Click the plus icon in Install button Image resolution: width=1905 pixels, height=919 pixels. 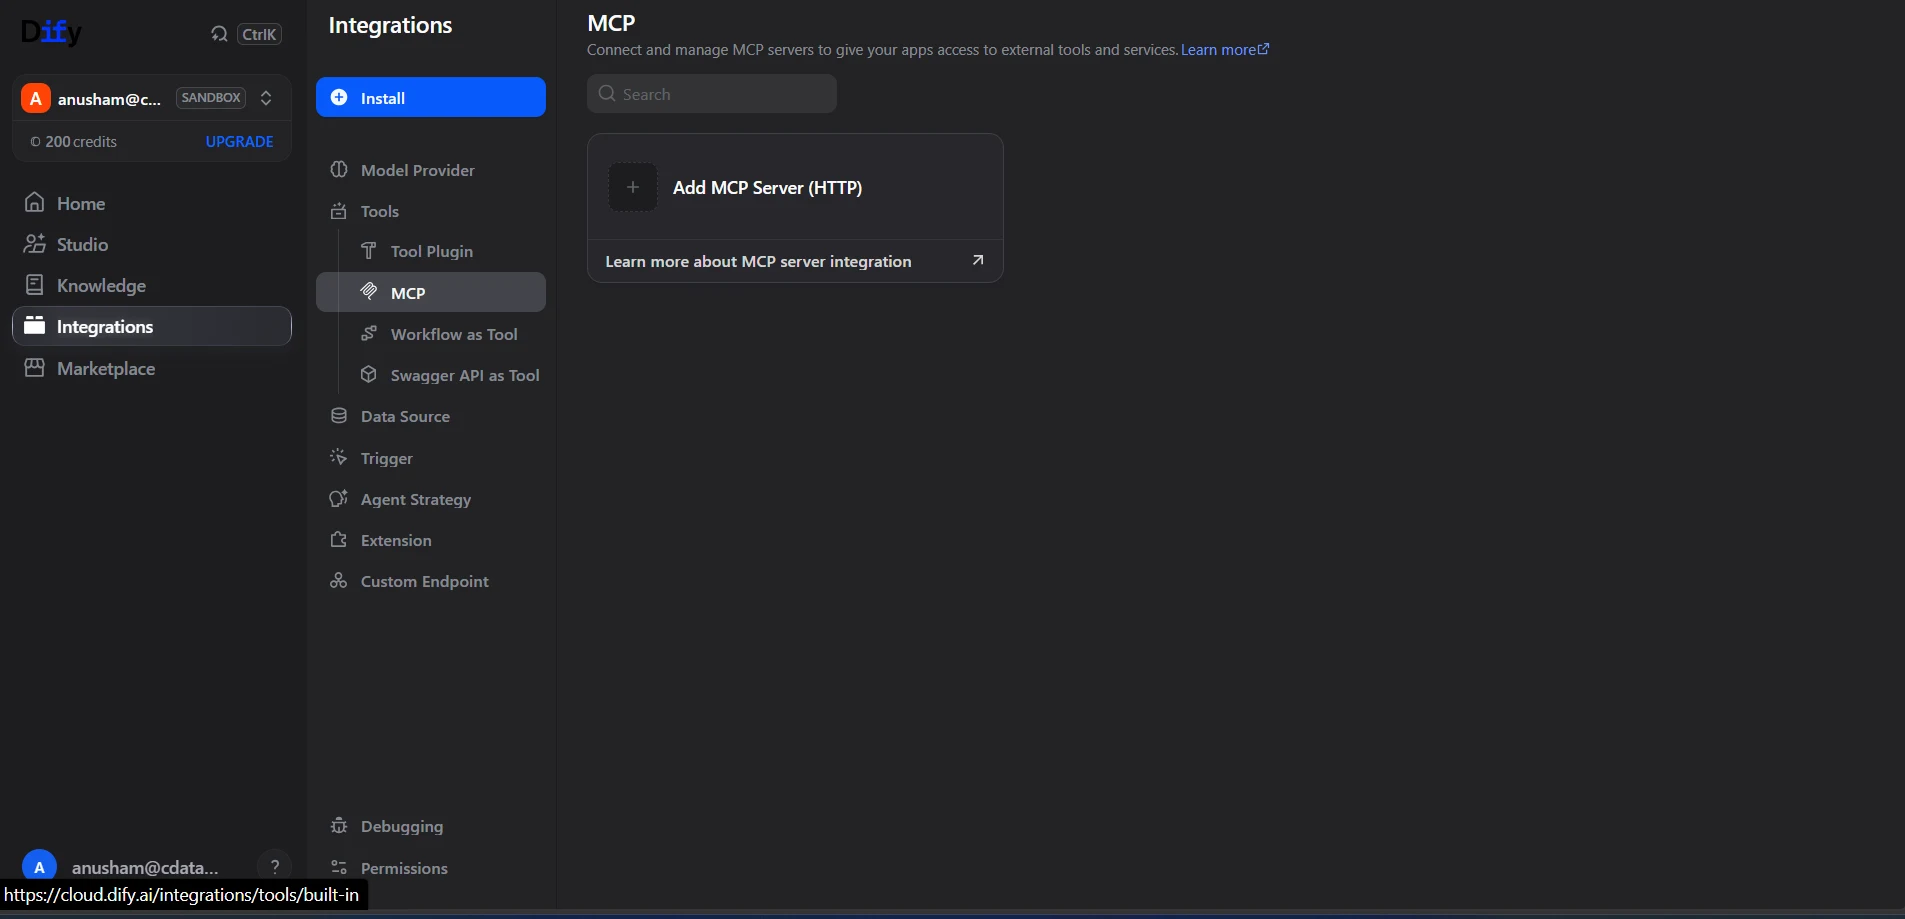click(x=339, y=97)
